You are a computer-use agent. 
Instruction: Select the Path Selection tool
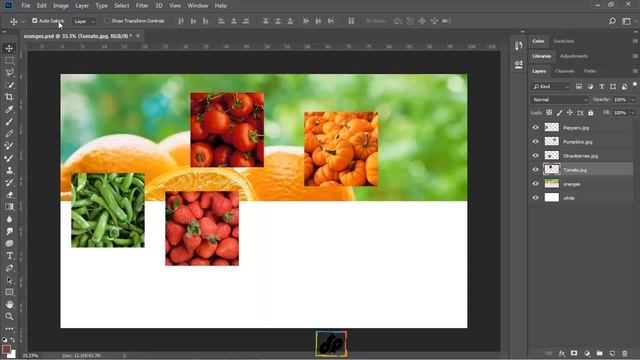[9, 280]
